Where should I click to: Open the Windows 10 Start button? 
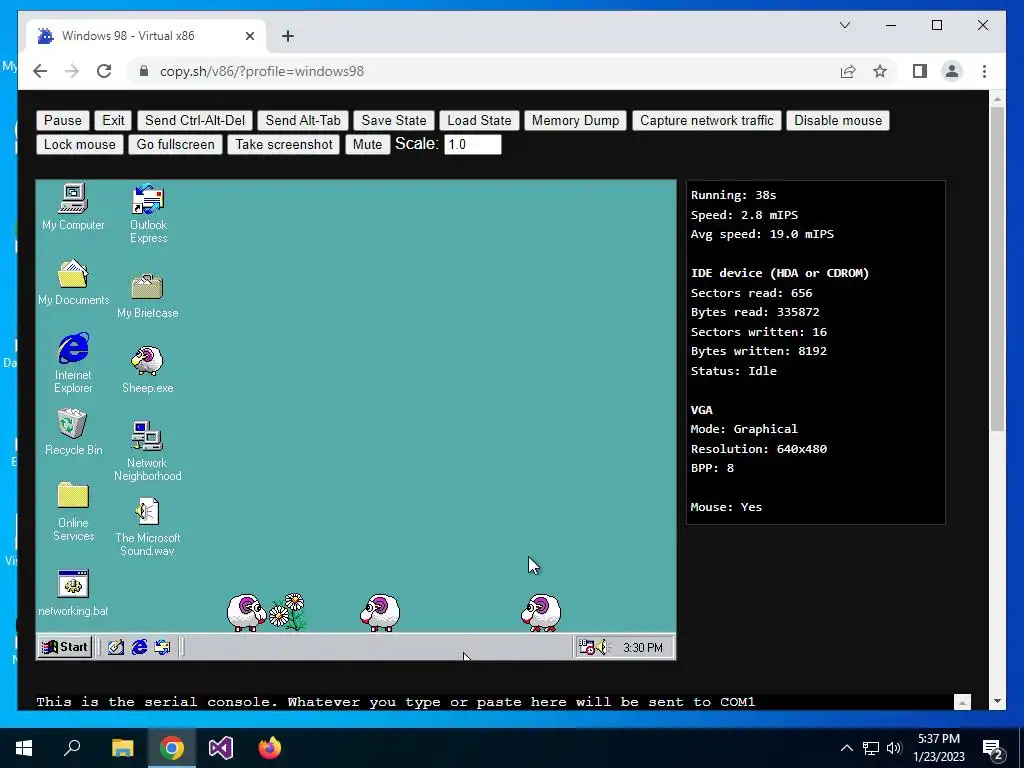click(24, 748)
